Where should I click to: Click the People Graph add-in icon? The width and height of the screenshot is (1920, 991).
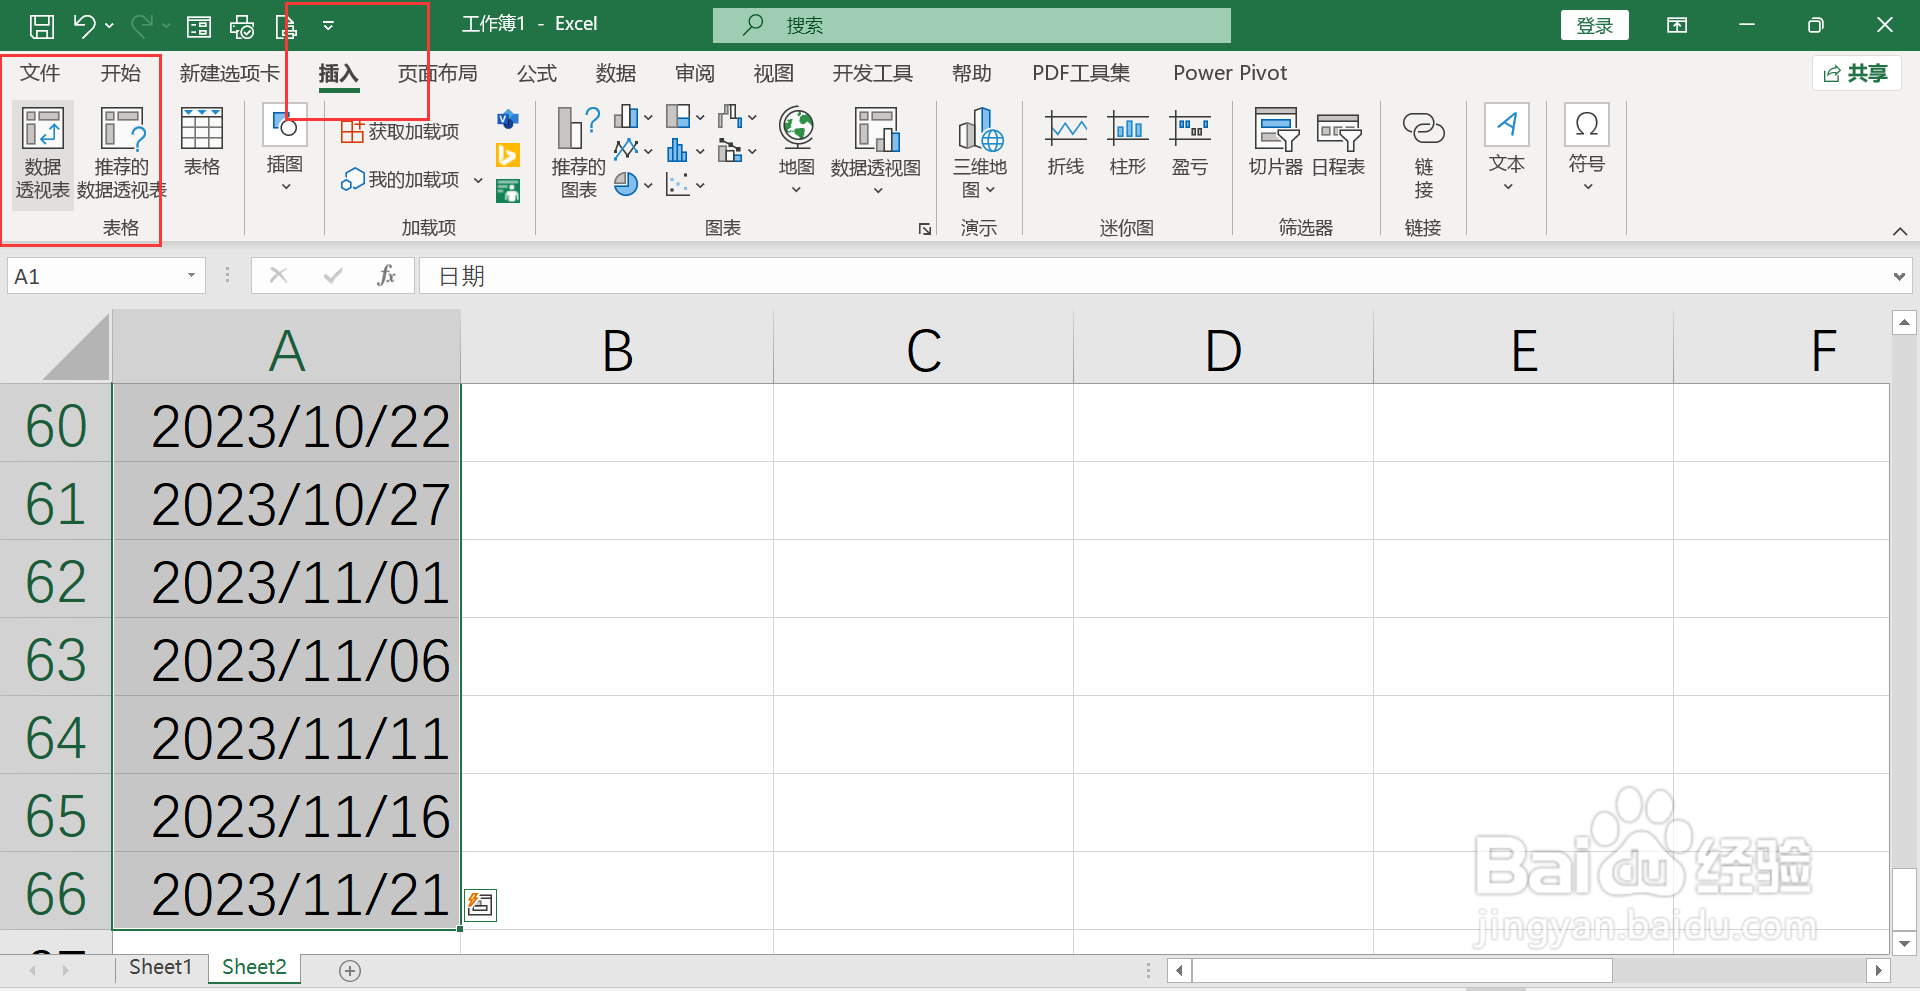coord(508,190)
